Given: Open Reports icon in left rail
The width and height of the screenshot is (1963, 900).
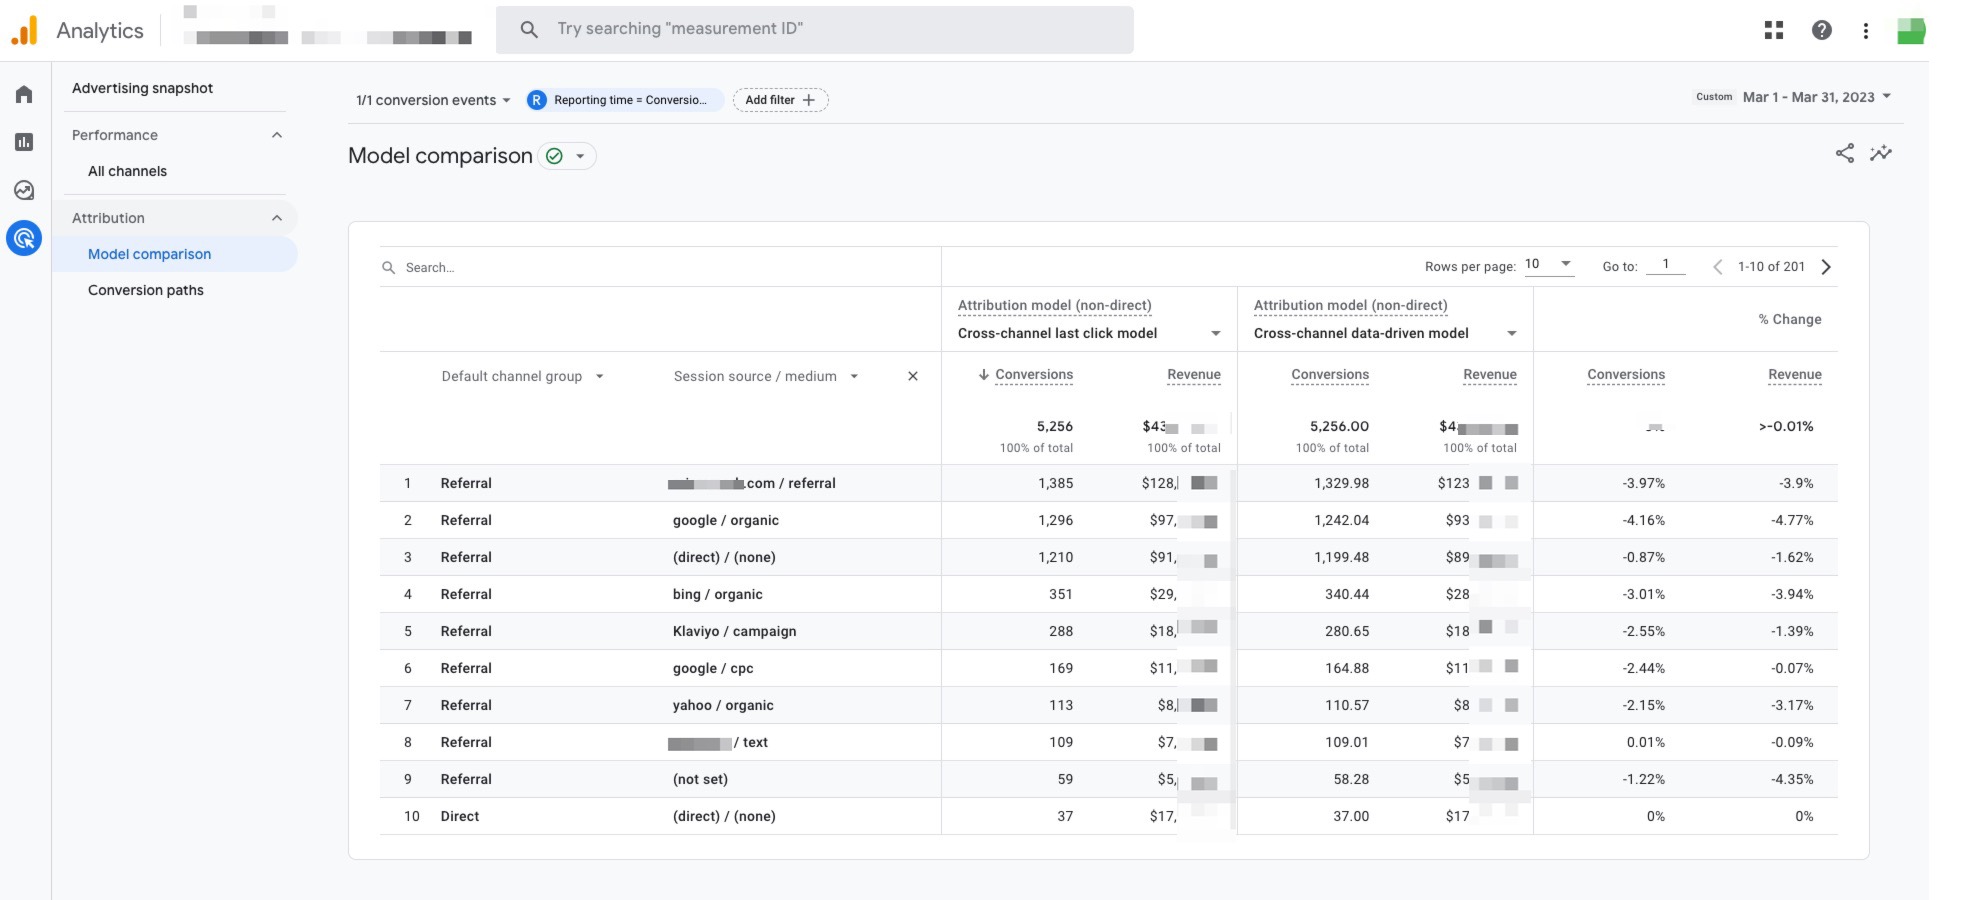Looking at the screenshot, I should tap(24, 142).
